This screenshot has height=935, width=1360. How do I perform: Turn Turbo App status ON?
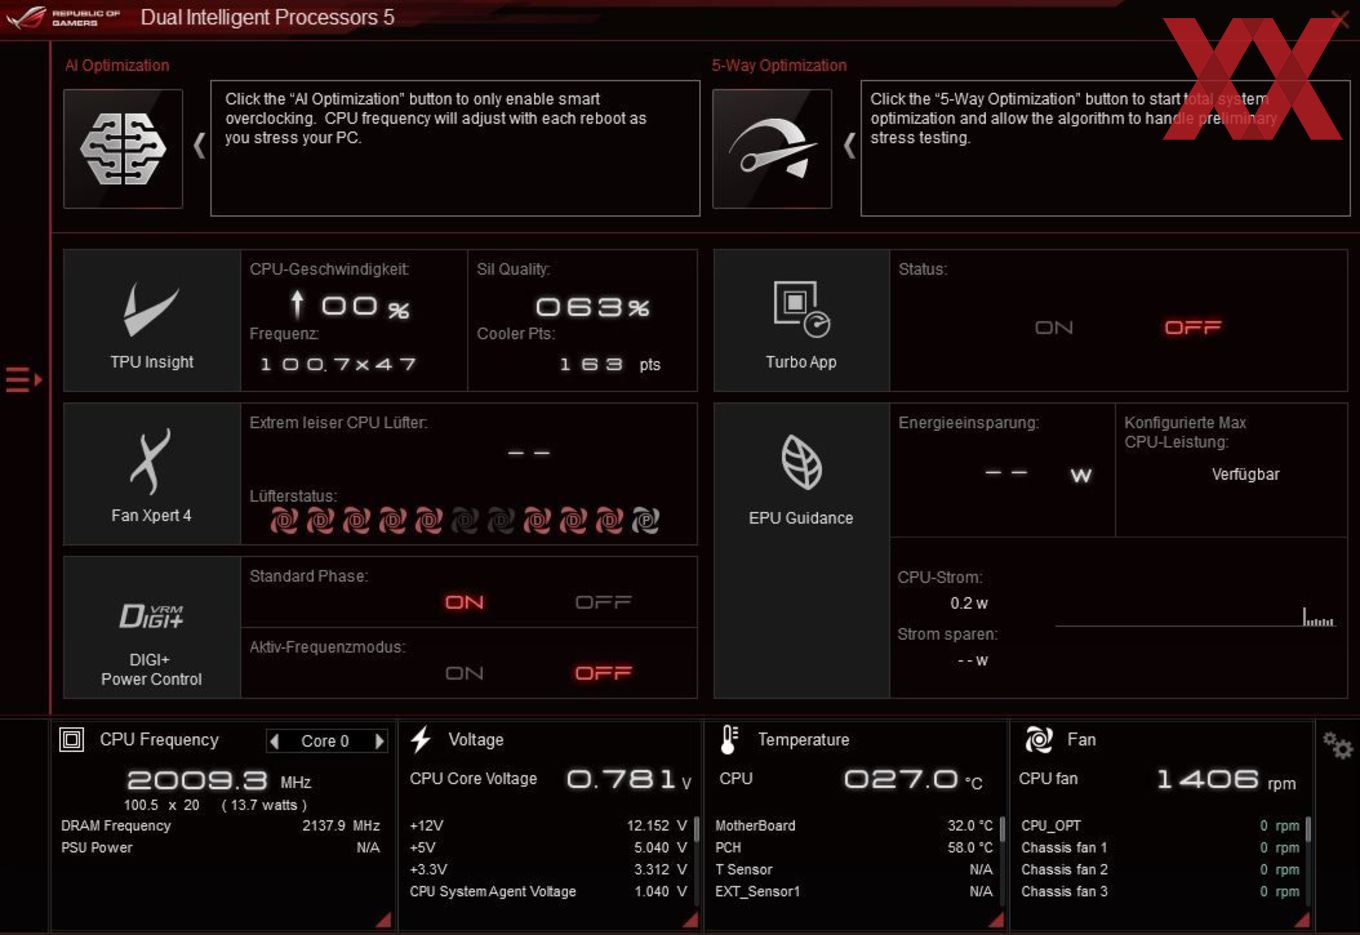point(1054,328)
